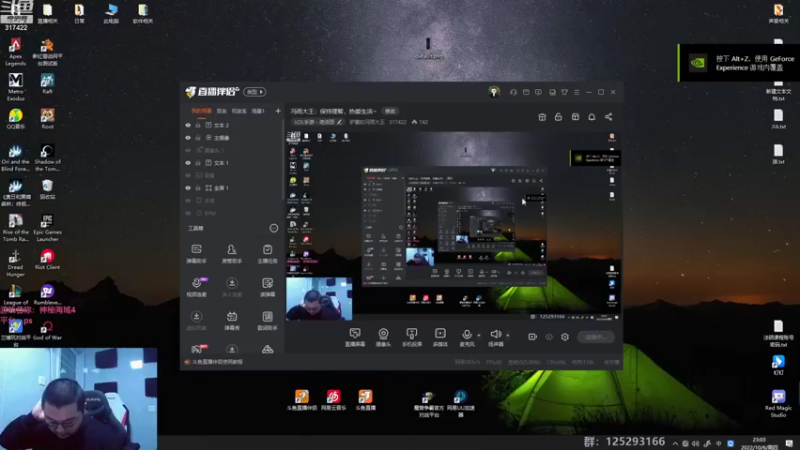Launch the 视频连麦 tool
The width and height of the screenshot is (800, 450).
point(196,287)
